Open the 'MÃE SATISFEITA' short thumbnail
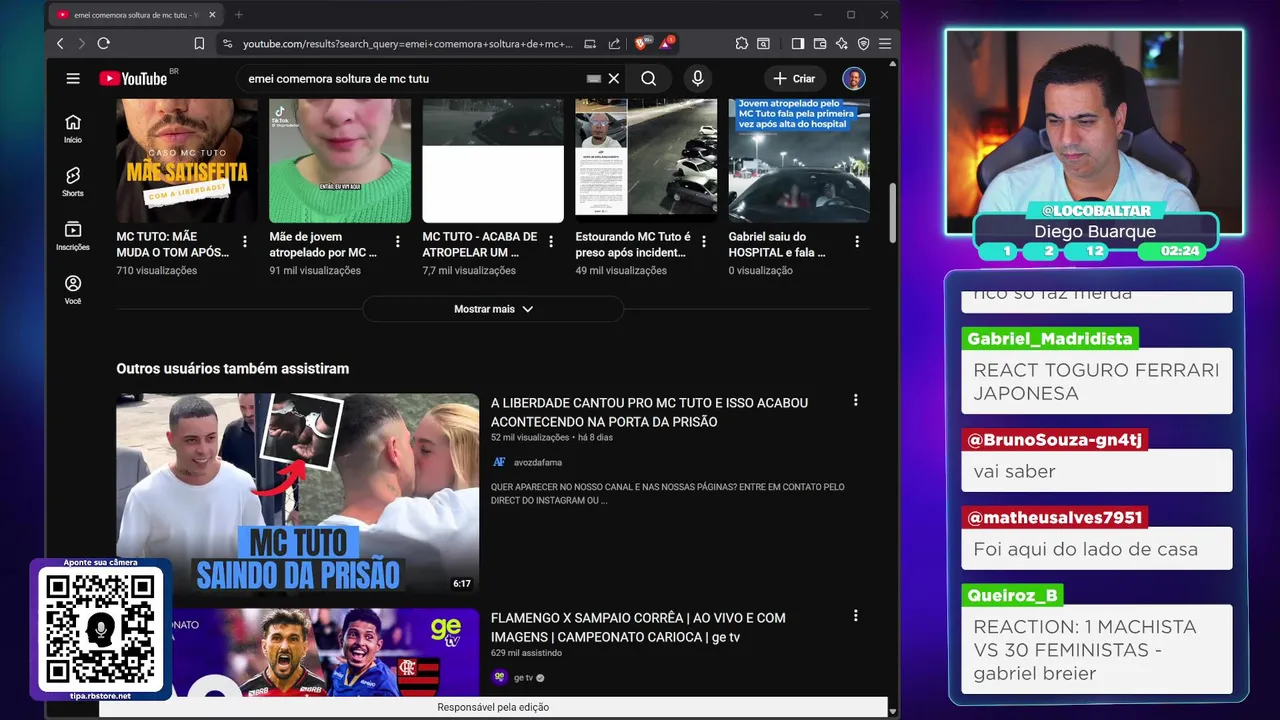1280x720 pixels. [x=187, y=160]
